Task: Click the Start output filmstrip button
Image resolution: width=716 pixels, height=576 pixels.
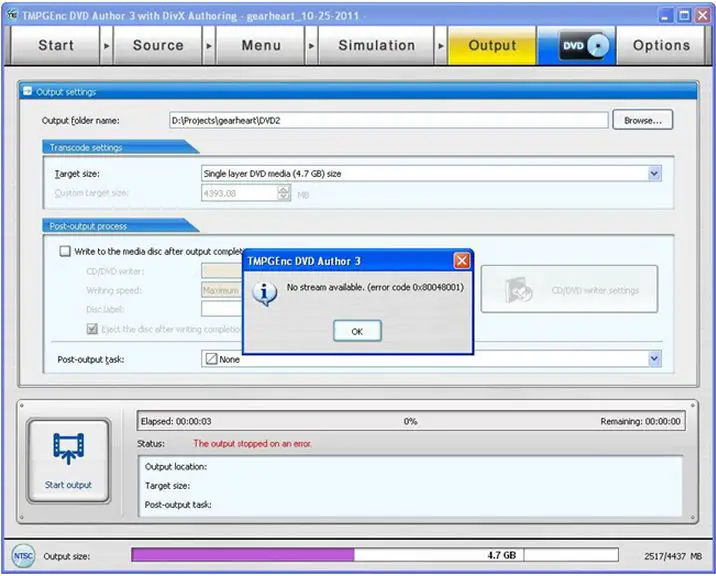Action: point(68,457)
